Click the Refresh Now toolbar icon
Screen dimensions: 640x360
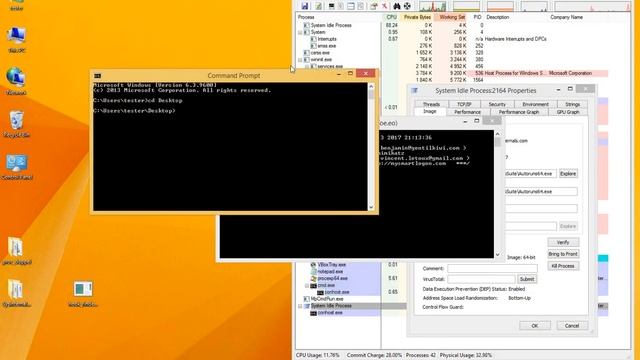(318, 6)
